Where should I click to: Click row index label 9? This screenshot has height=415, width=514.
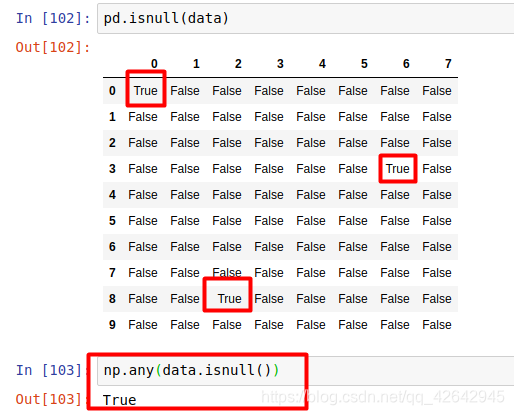112,325
